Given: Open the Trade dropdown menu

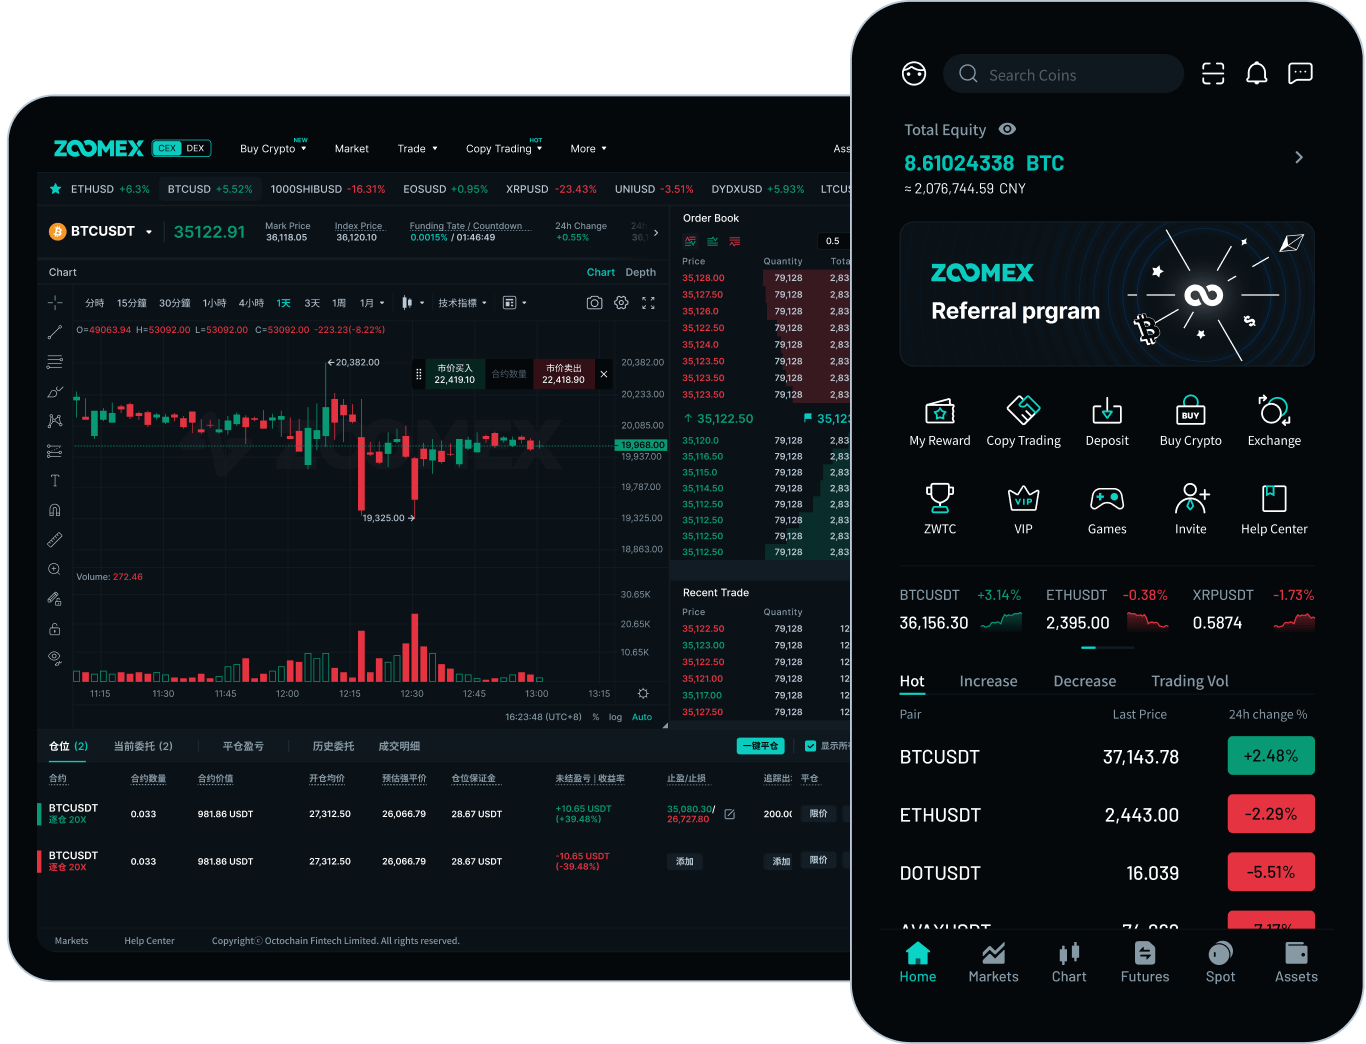Looking at the screenshot, I should [x=417, y=148].
